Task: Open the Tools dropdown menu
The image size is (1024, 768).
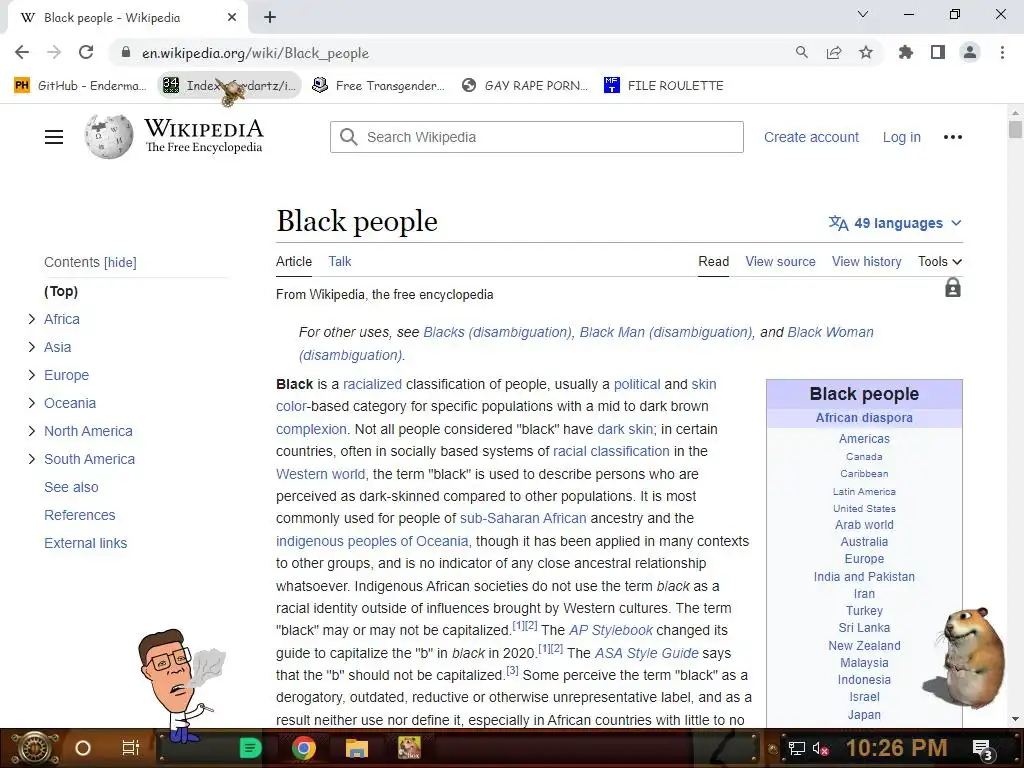Action: click(940, 261)
